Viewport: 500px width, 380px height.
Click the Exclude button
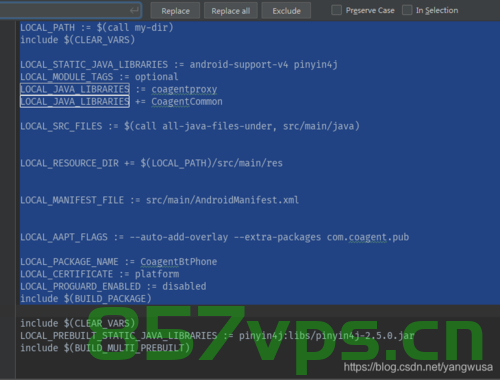[286, 11]
